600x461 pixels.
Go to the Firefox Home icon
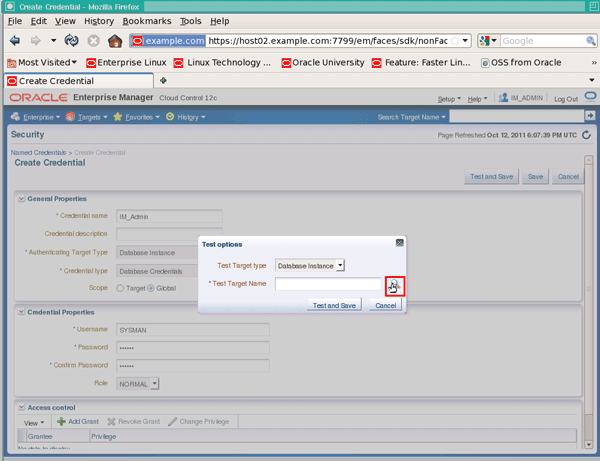[115, 41]
